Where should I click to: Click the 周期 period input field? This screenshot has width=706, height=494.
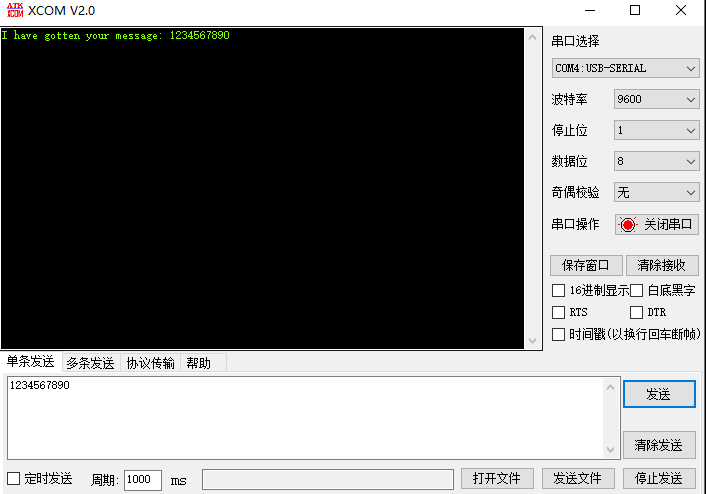coord(142,480)
